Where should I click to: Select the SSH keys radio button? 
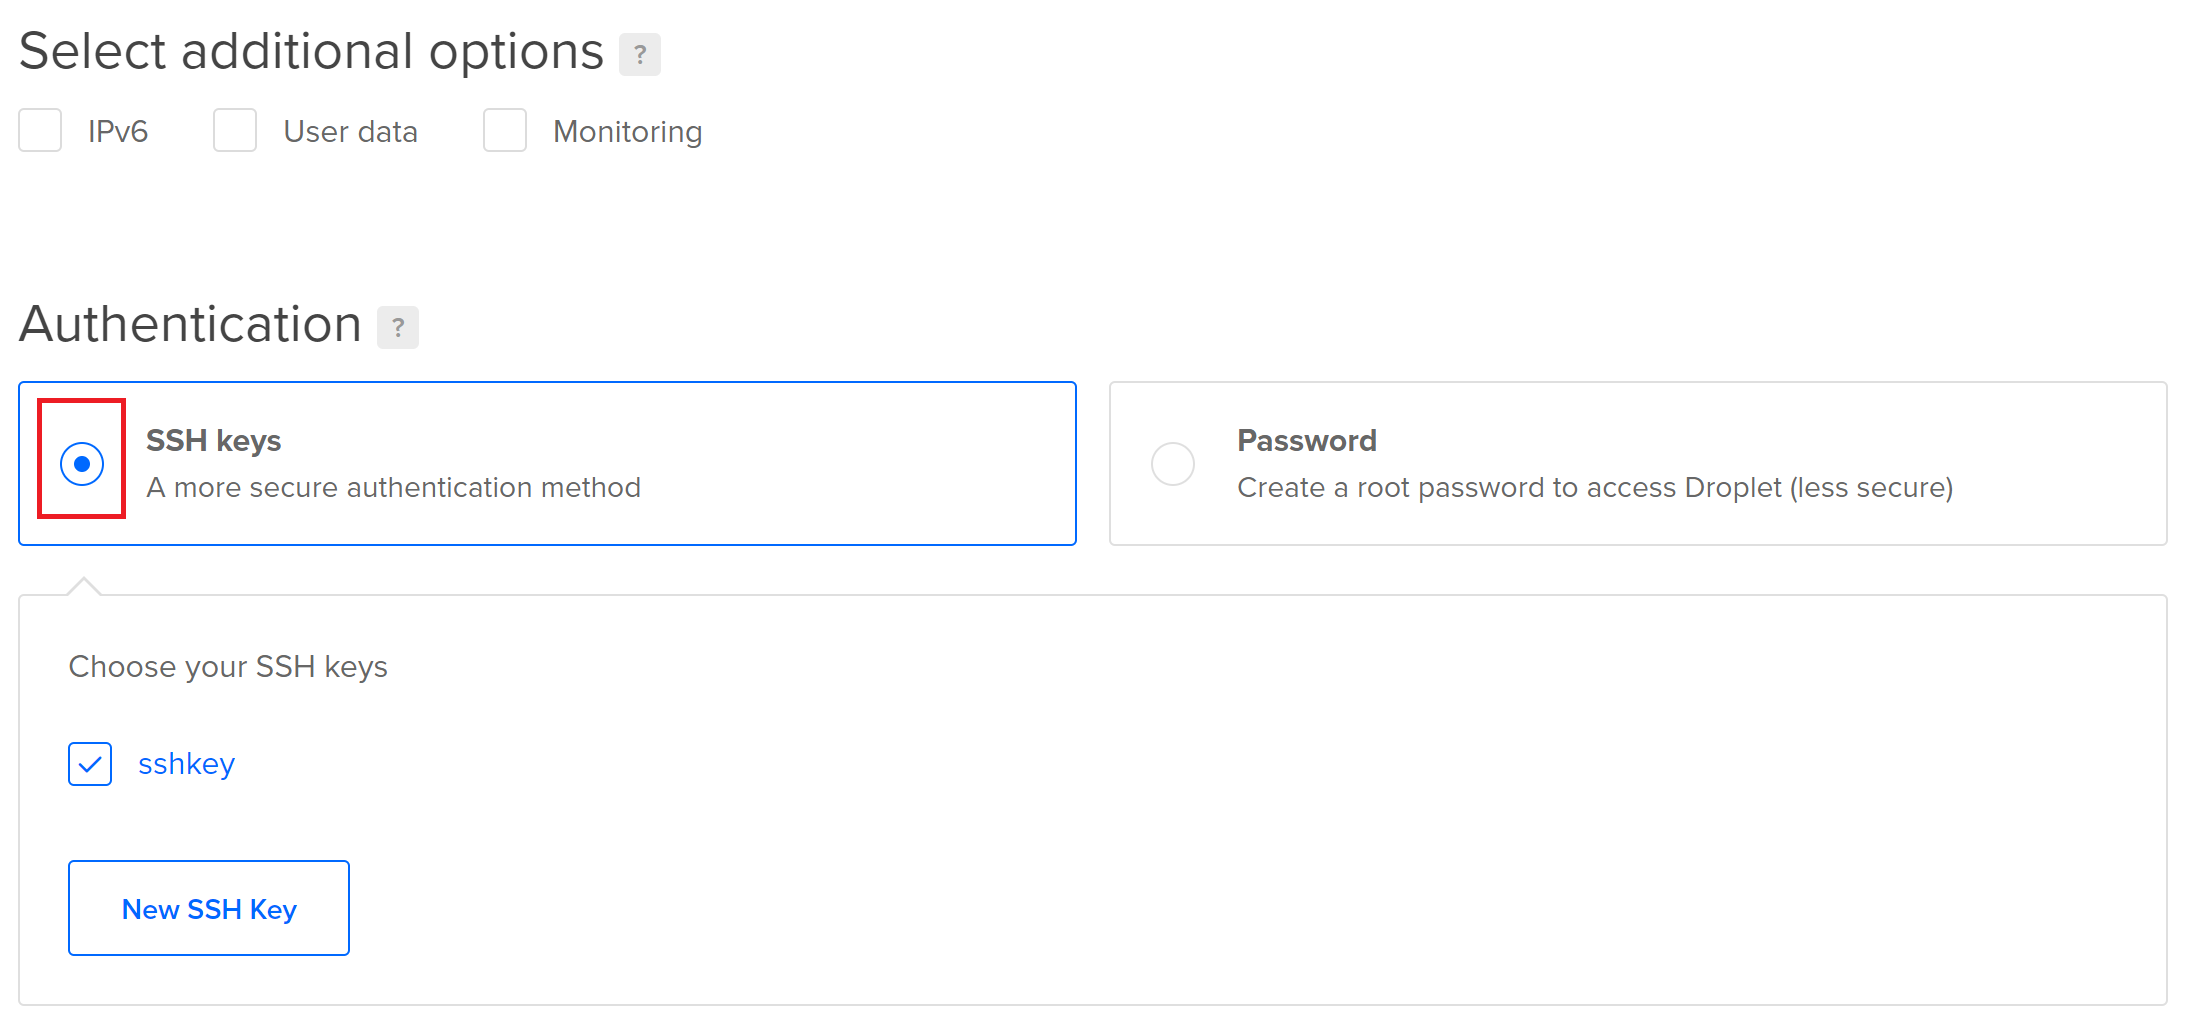[82, 464]
